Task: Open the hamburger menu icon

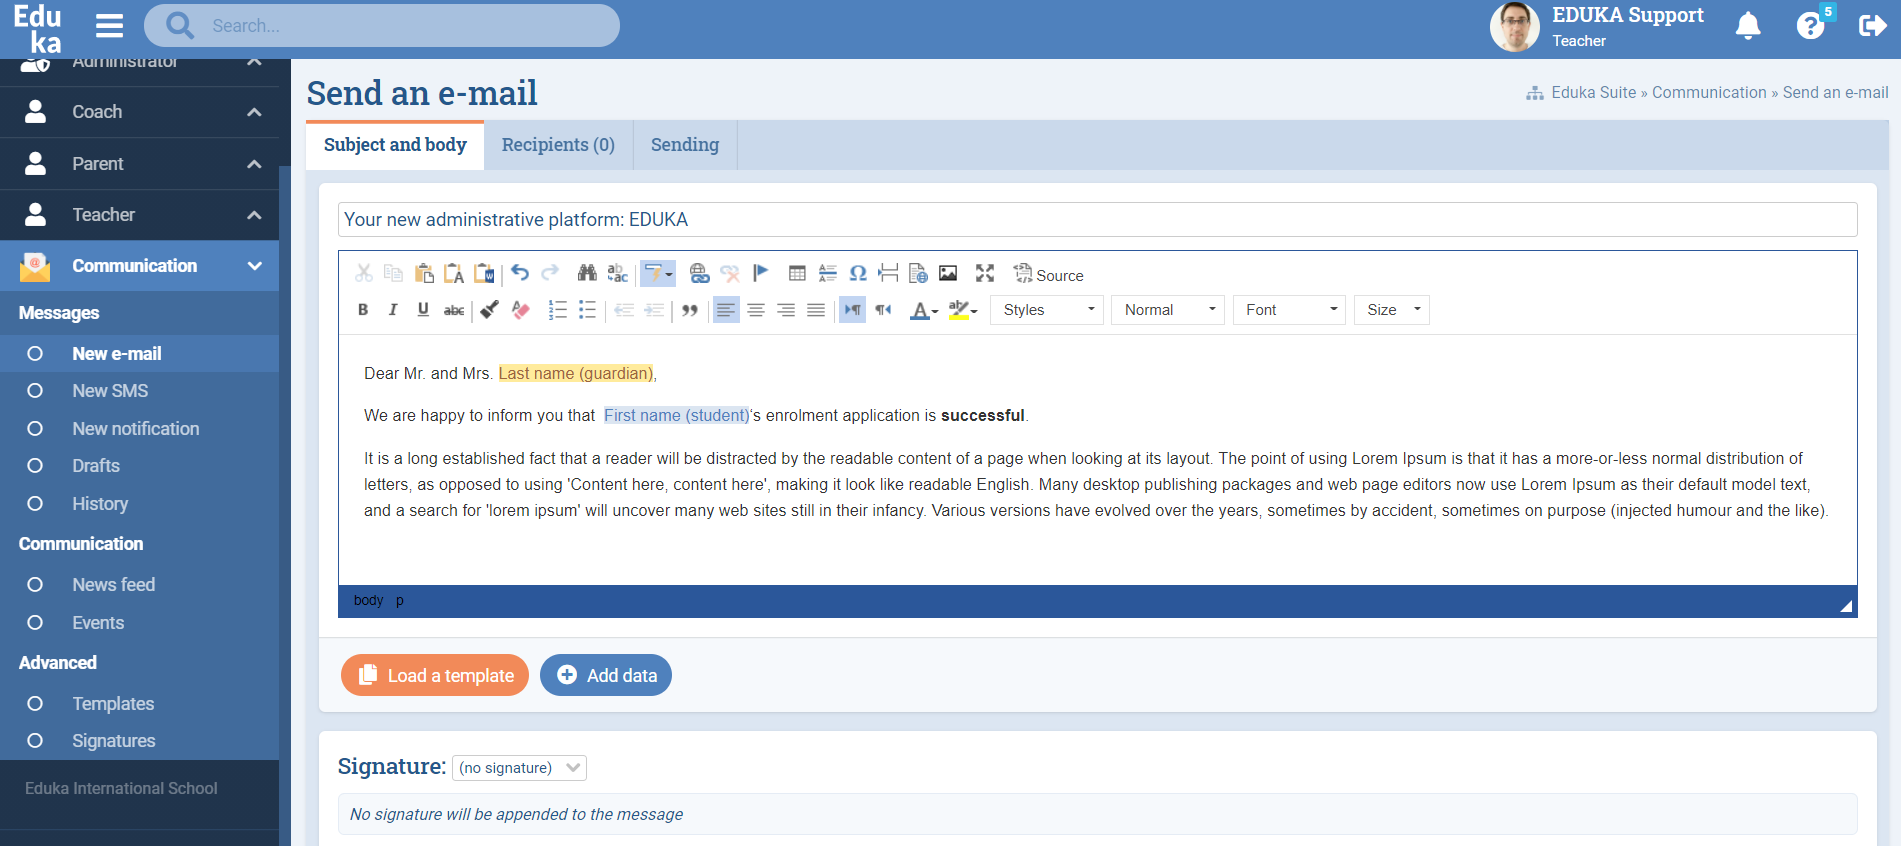Action: point(109,26)
